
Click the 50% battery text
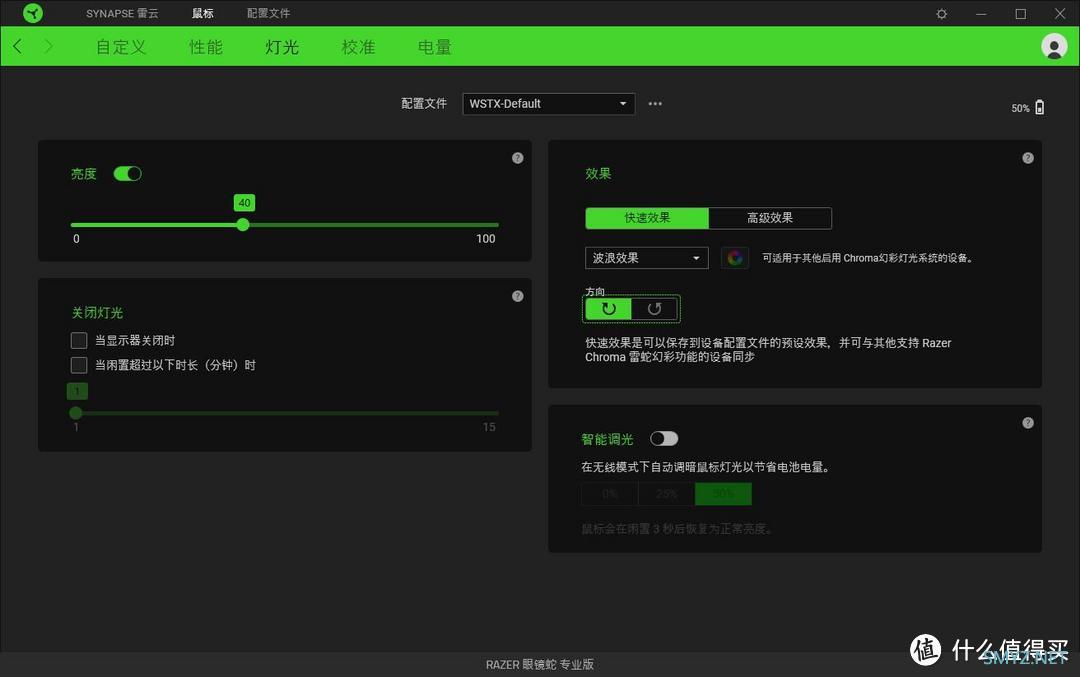[x=1020, y=108]
